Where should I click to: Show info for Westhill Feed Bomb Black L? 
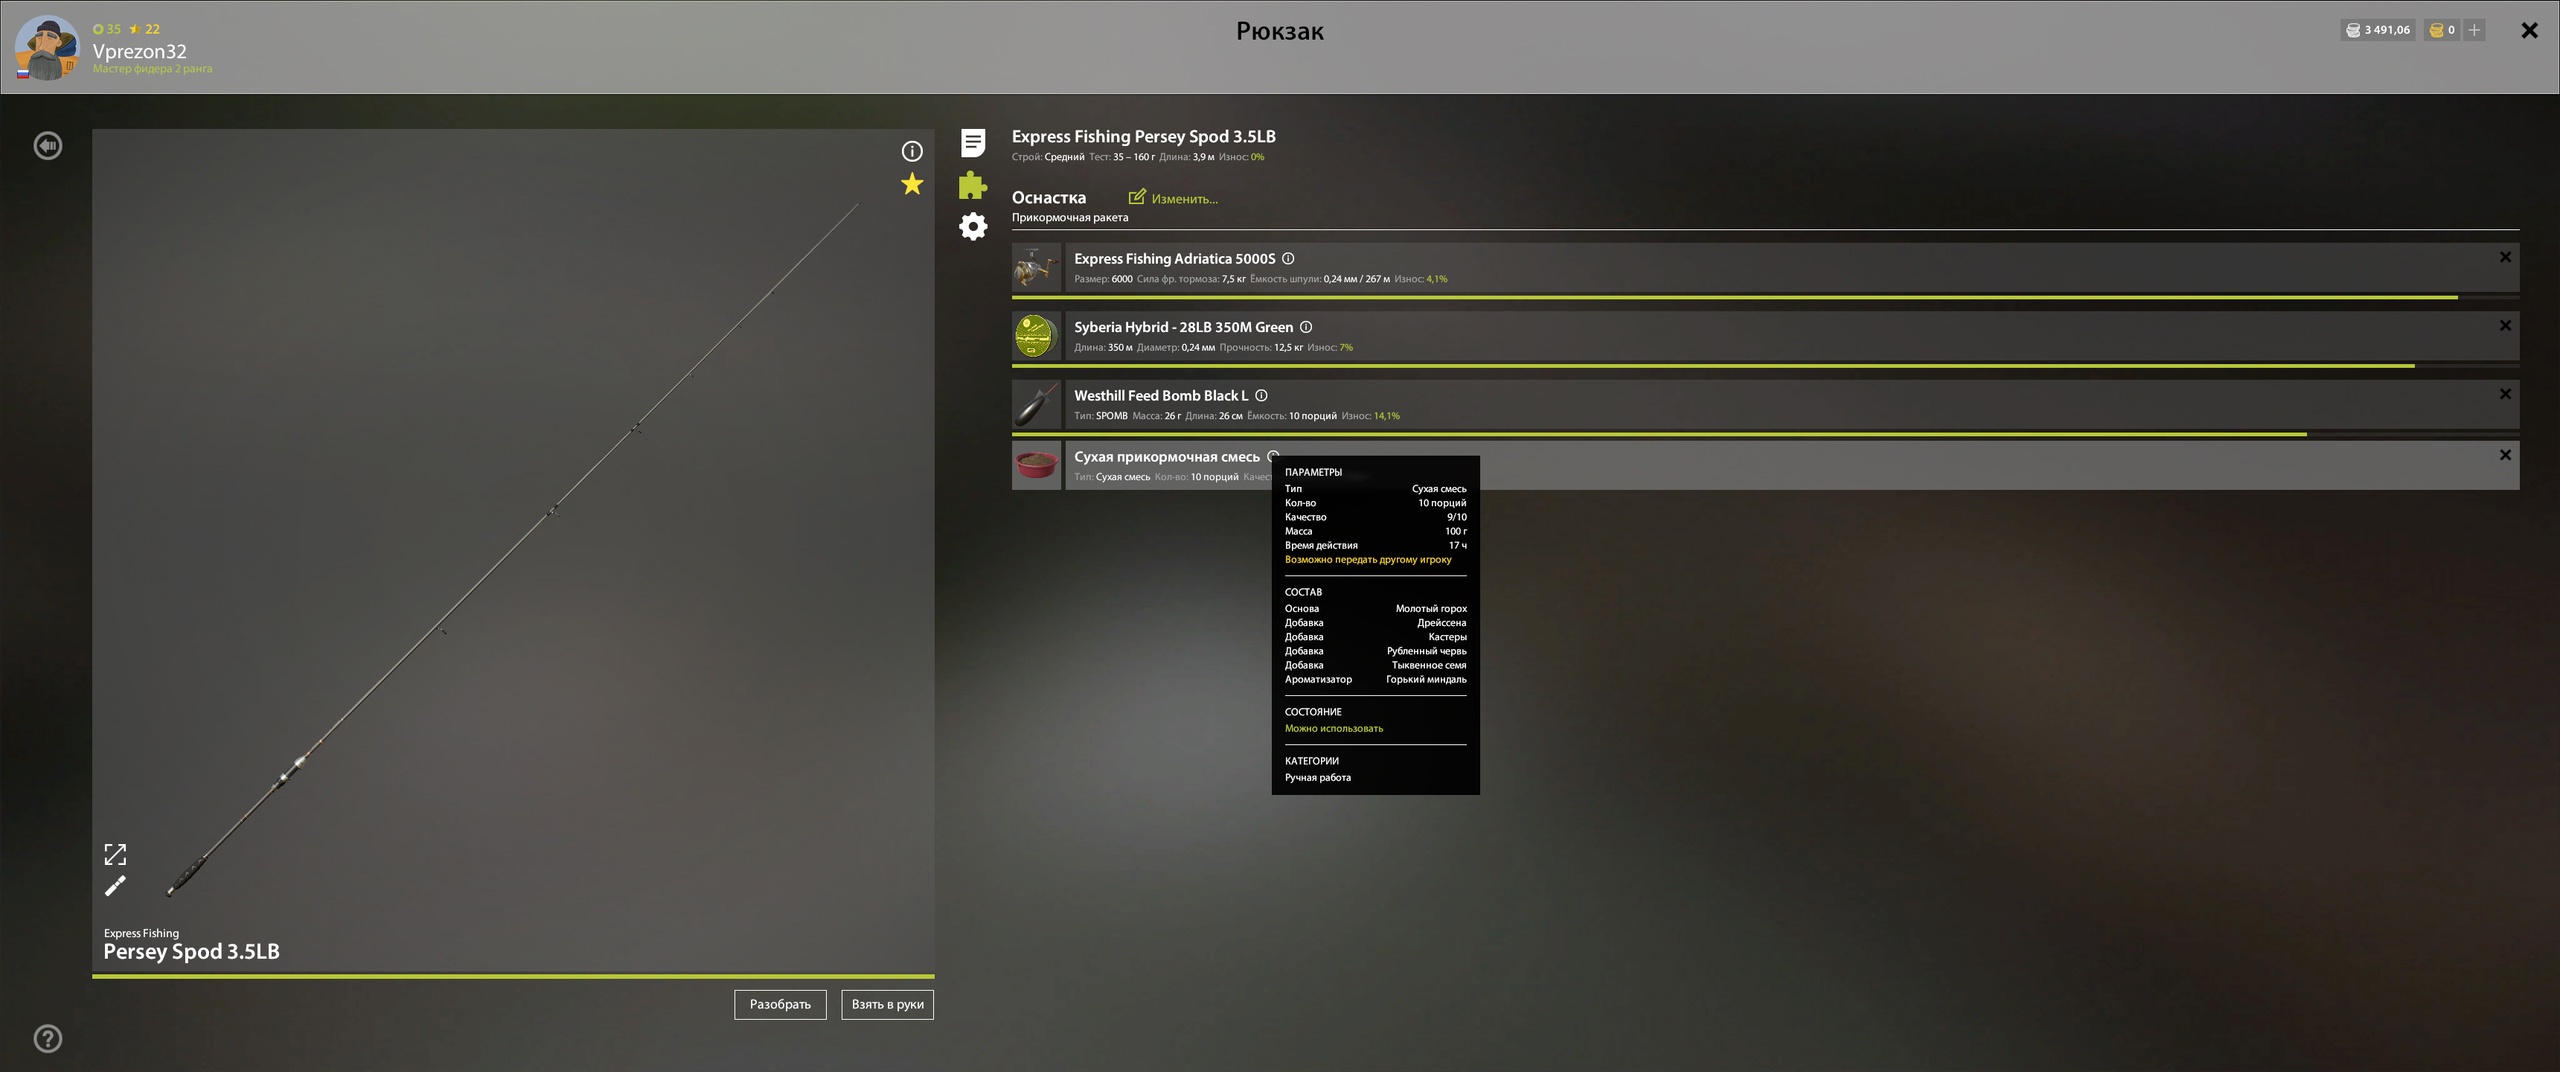[x=1261, y=395]
